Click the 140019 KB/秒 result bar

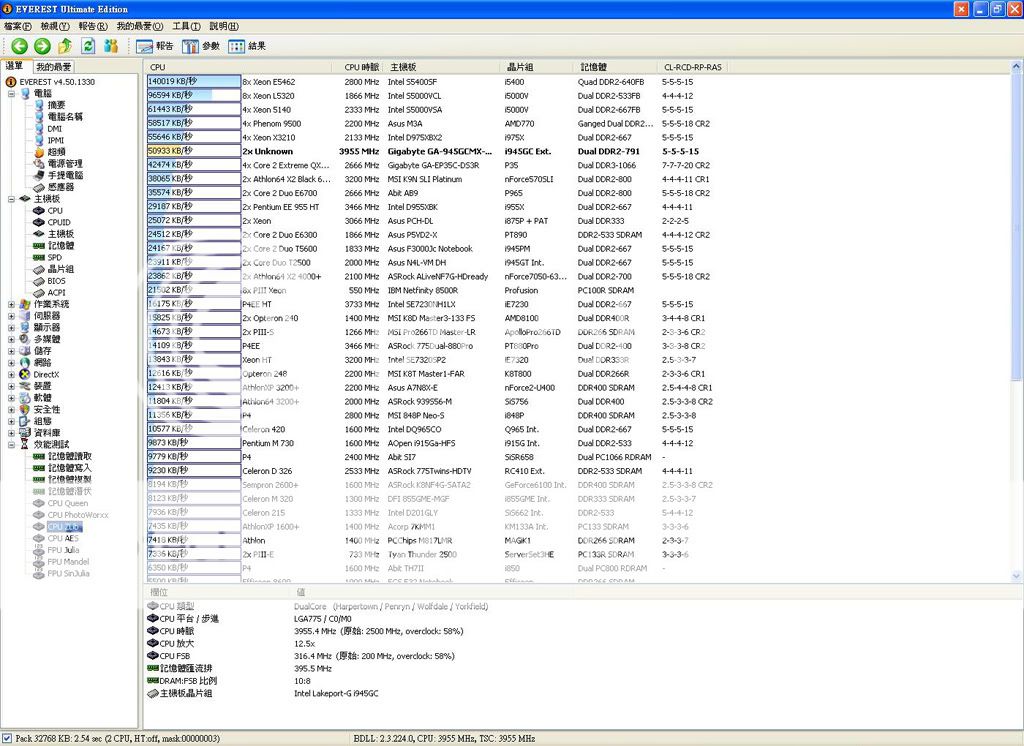pos(194,82)
